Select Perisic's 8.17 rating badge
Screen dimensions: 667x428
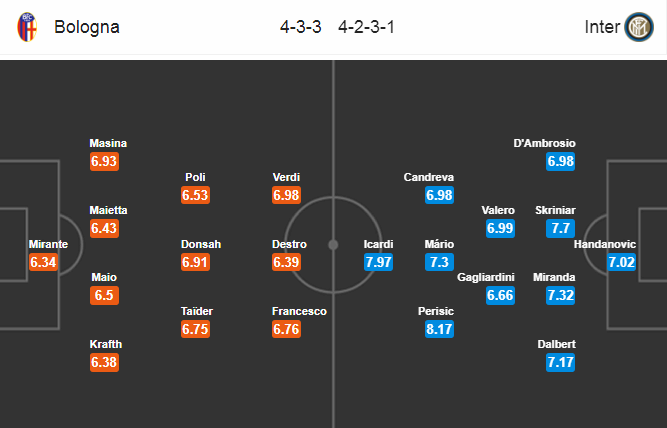(439, 329)
